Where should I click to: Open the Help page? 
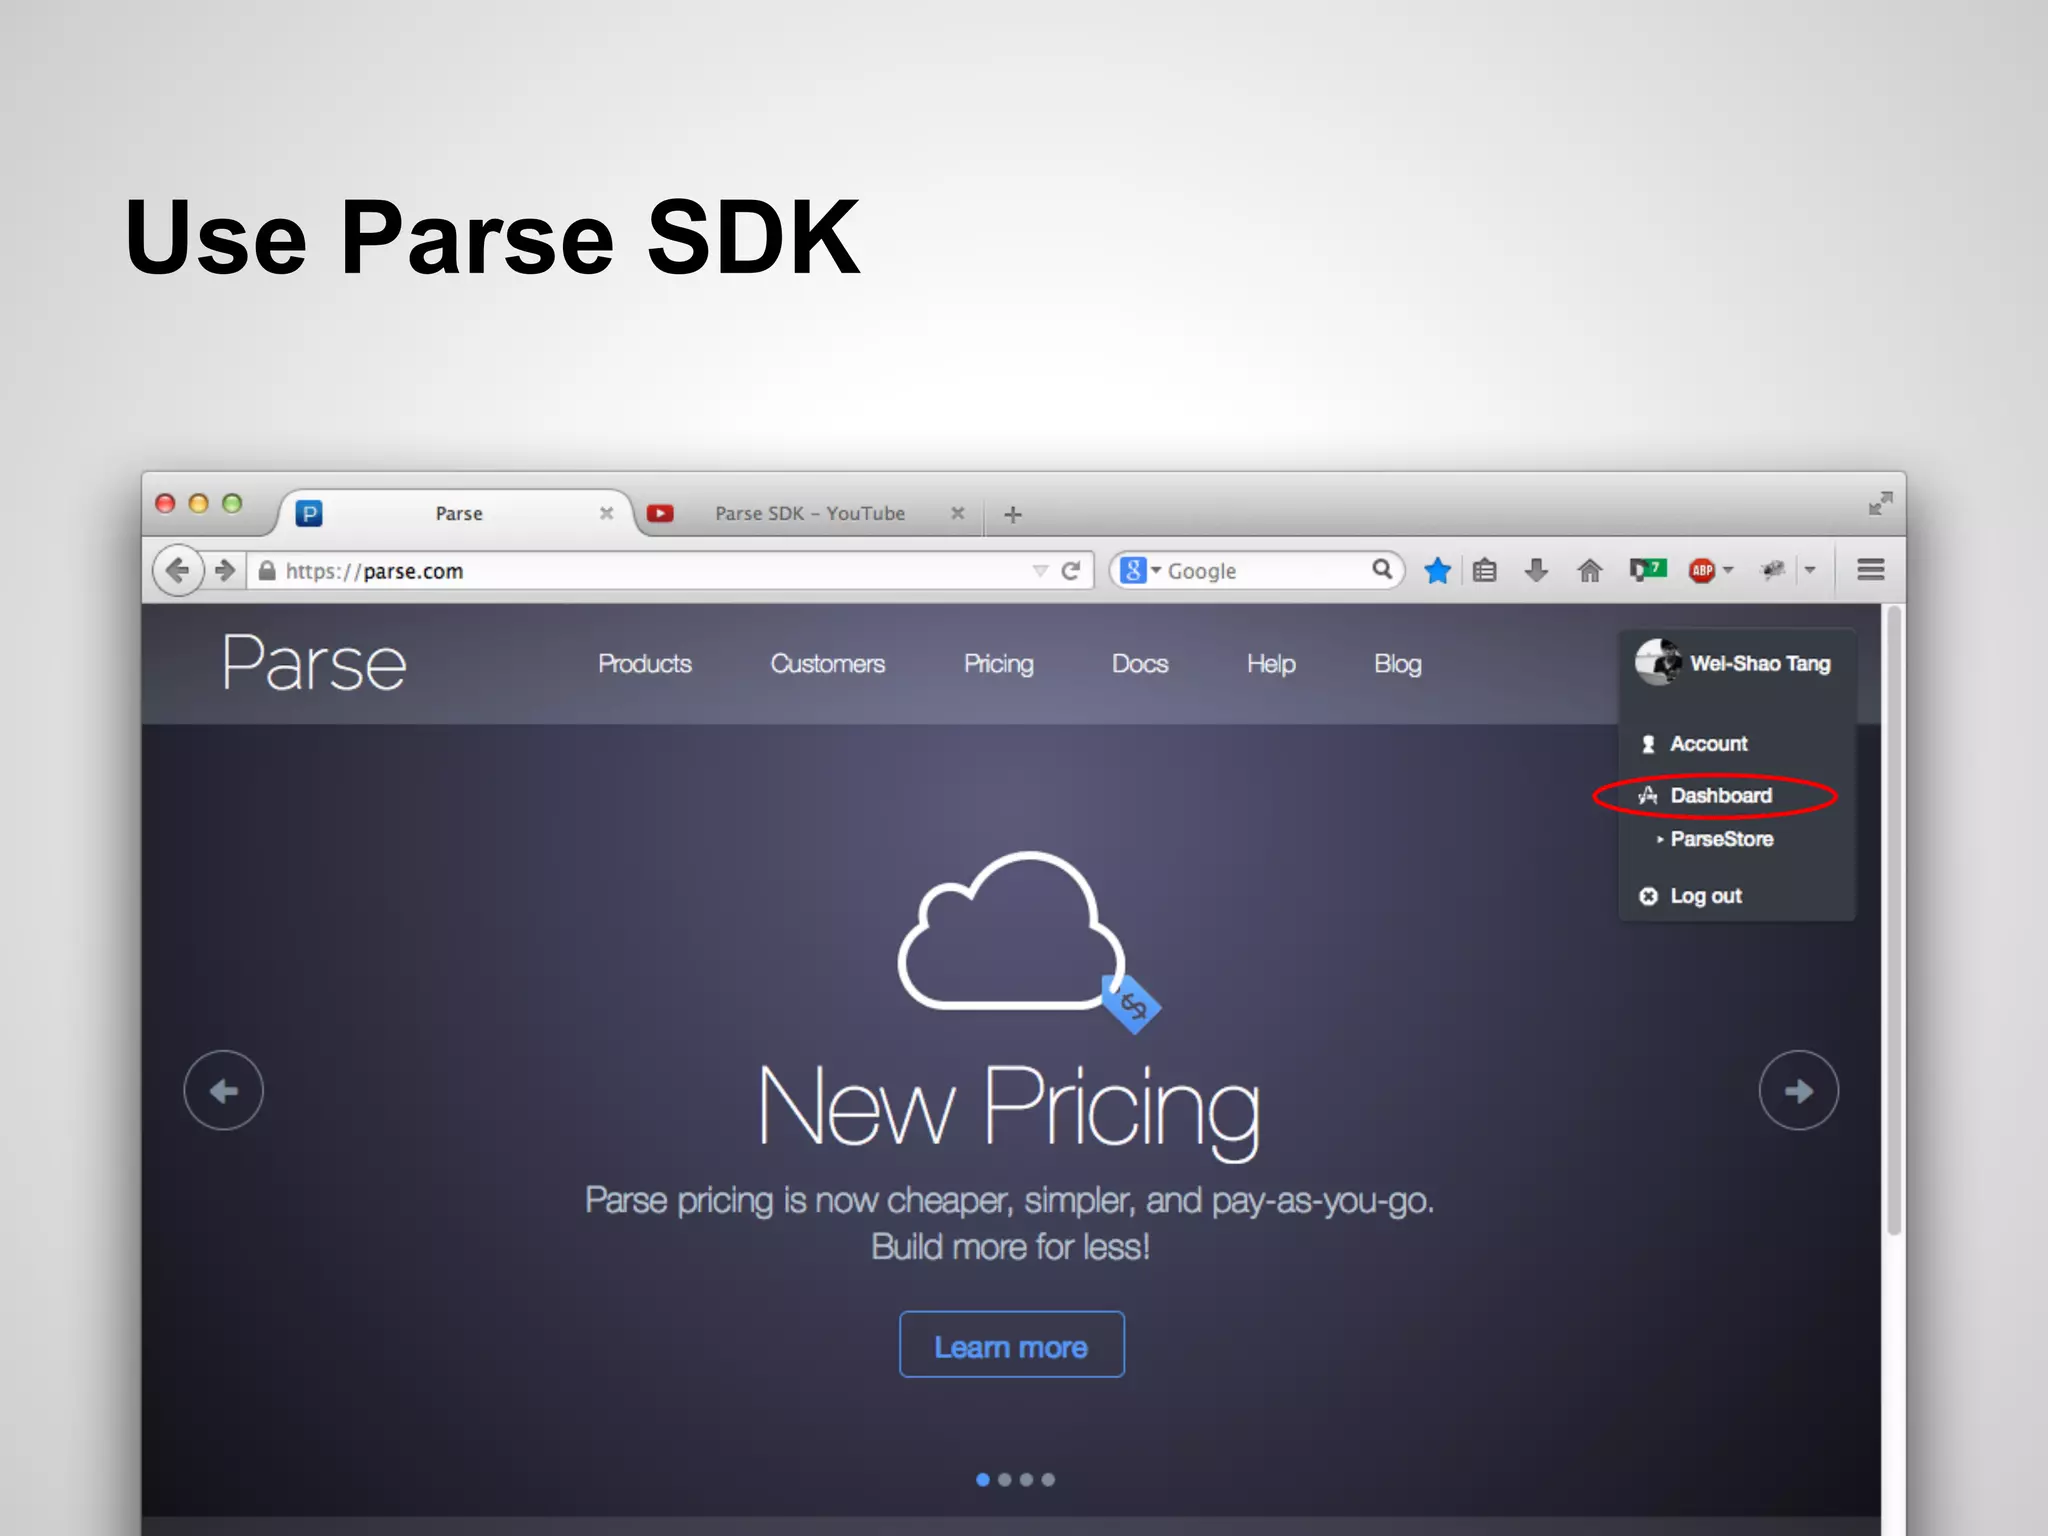(x=1271, y=664)
